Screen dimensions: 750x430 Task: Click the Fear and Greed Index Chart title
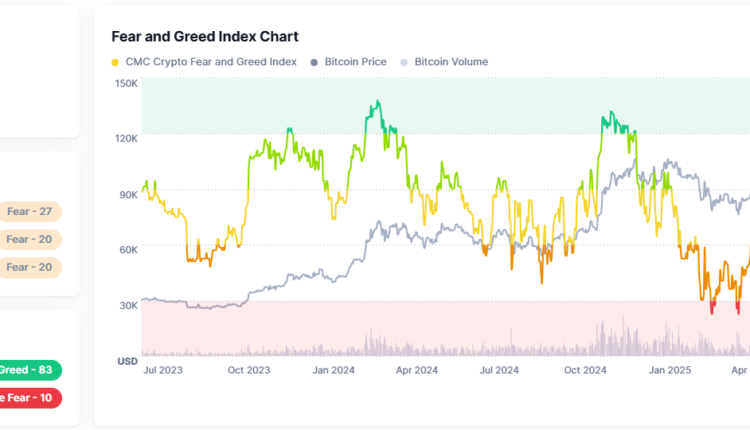(204, 36)
